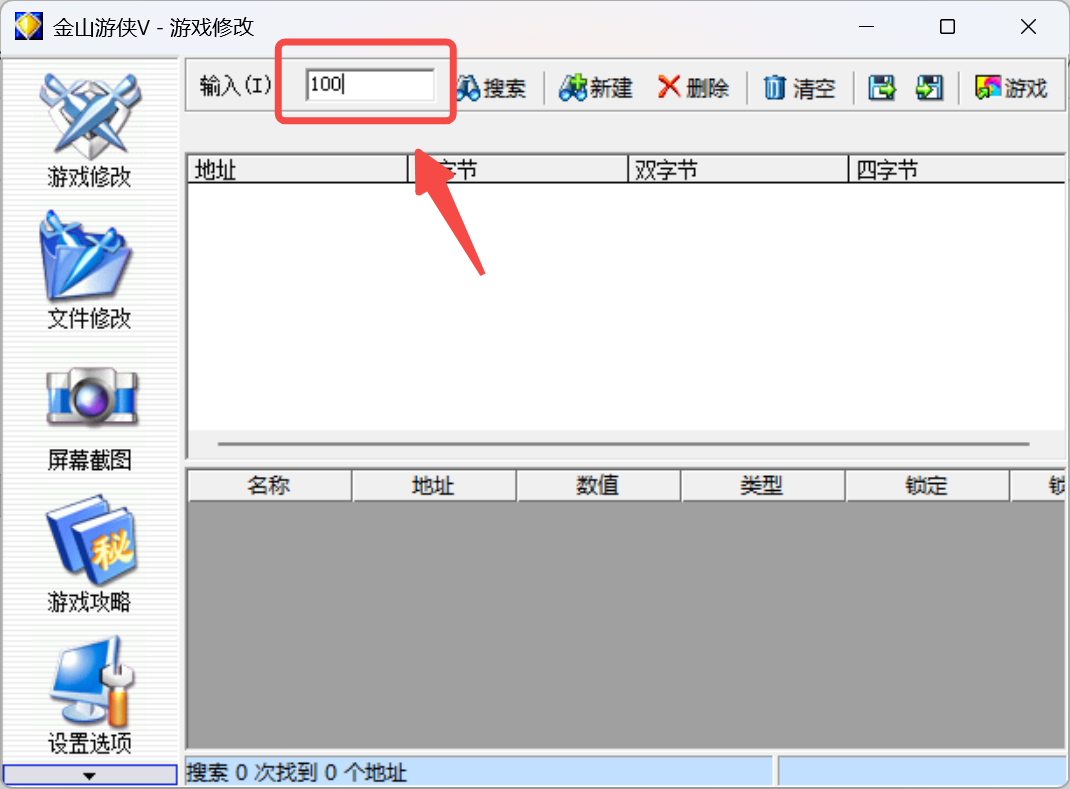Click the 搜索 binoculars search button
1070x789 pixels.
click(x=491, y=88)
